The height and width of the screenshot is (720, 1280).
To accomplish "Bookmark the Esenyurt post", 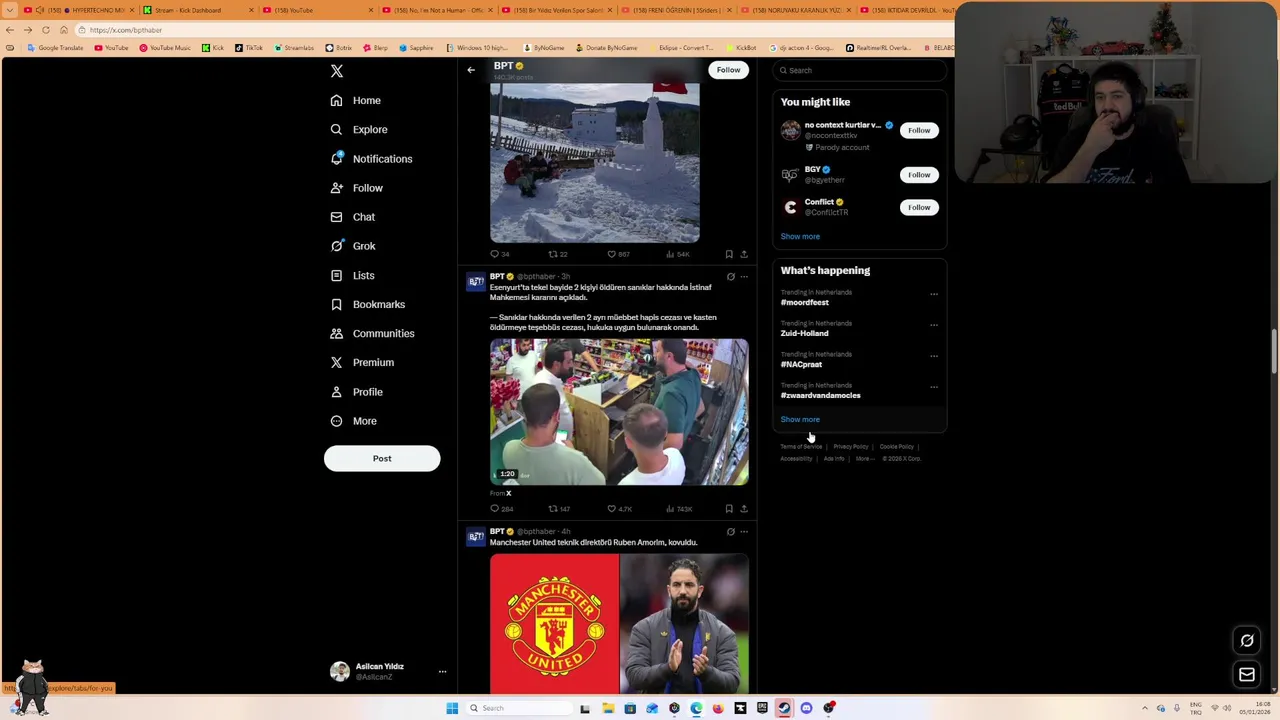I will point(729,509).
